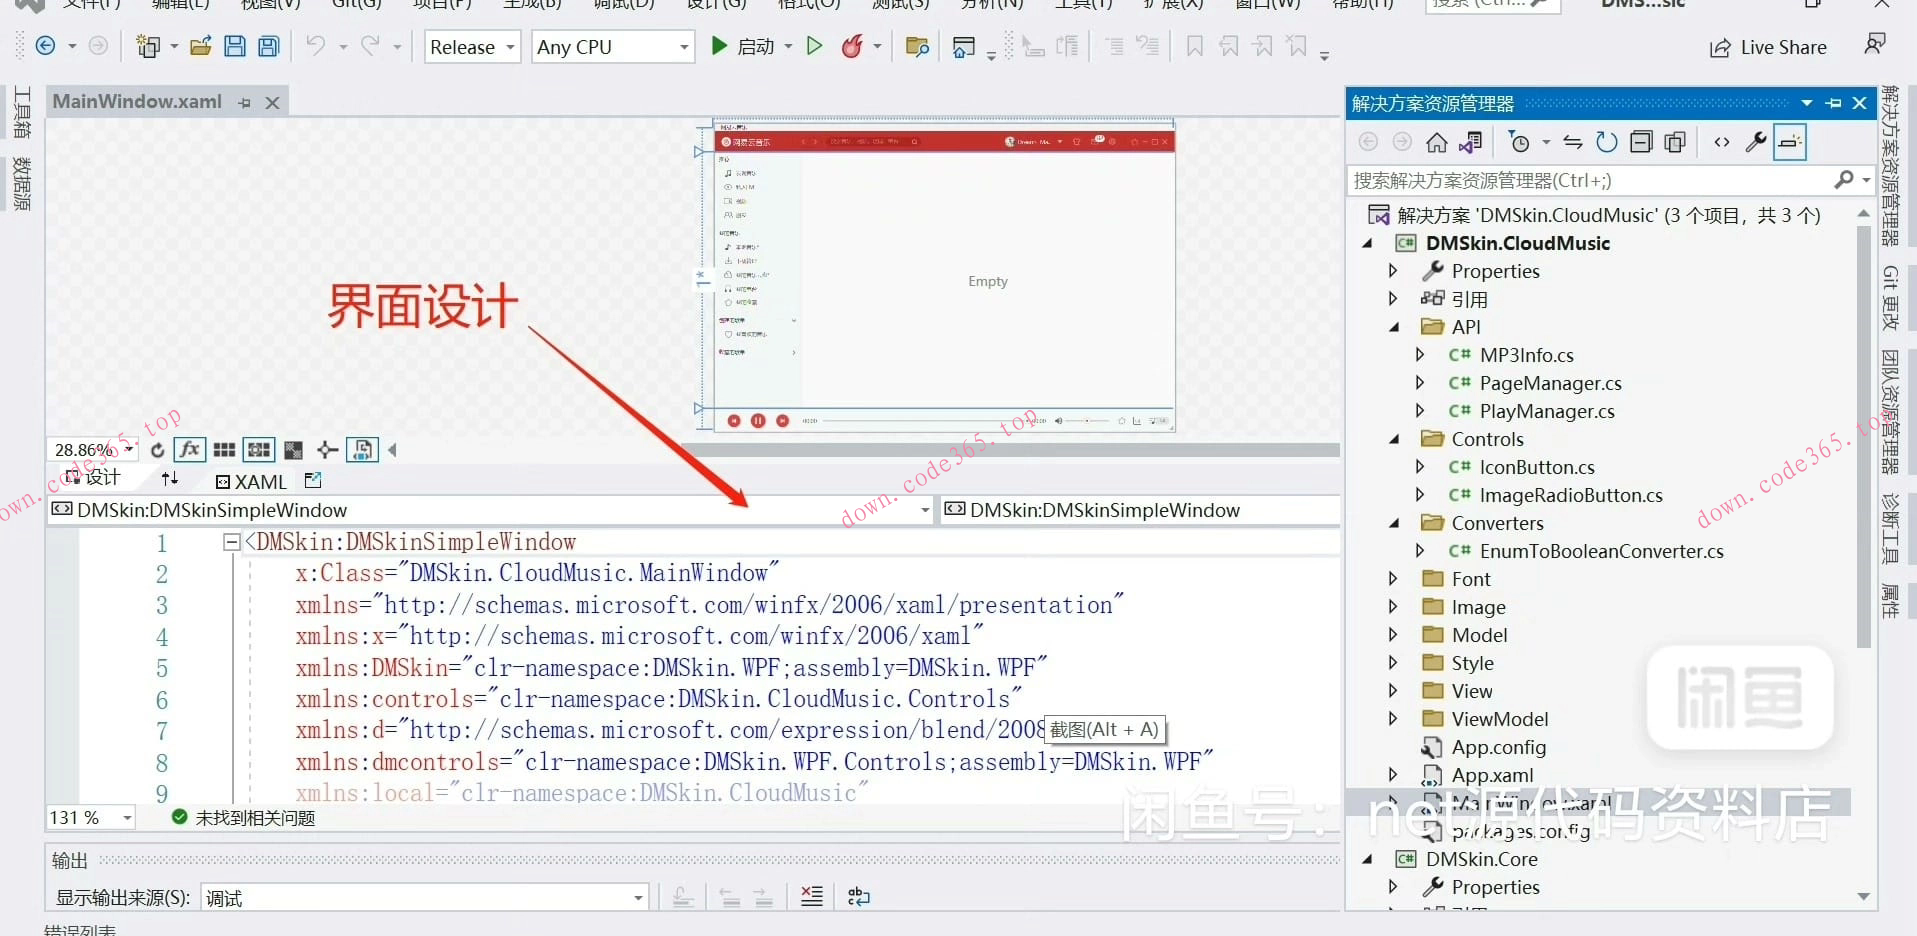Swap design and XAML panes
Image resolution: width=1917 pixels, height=936 pixels.
(170, 479)
